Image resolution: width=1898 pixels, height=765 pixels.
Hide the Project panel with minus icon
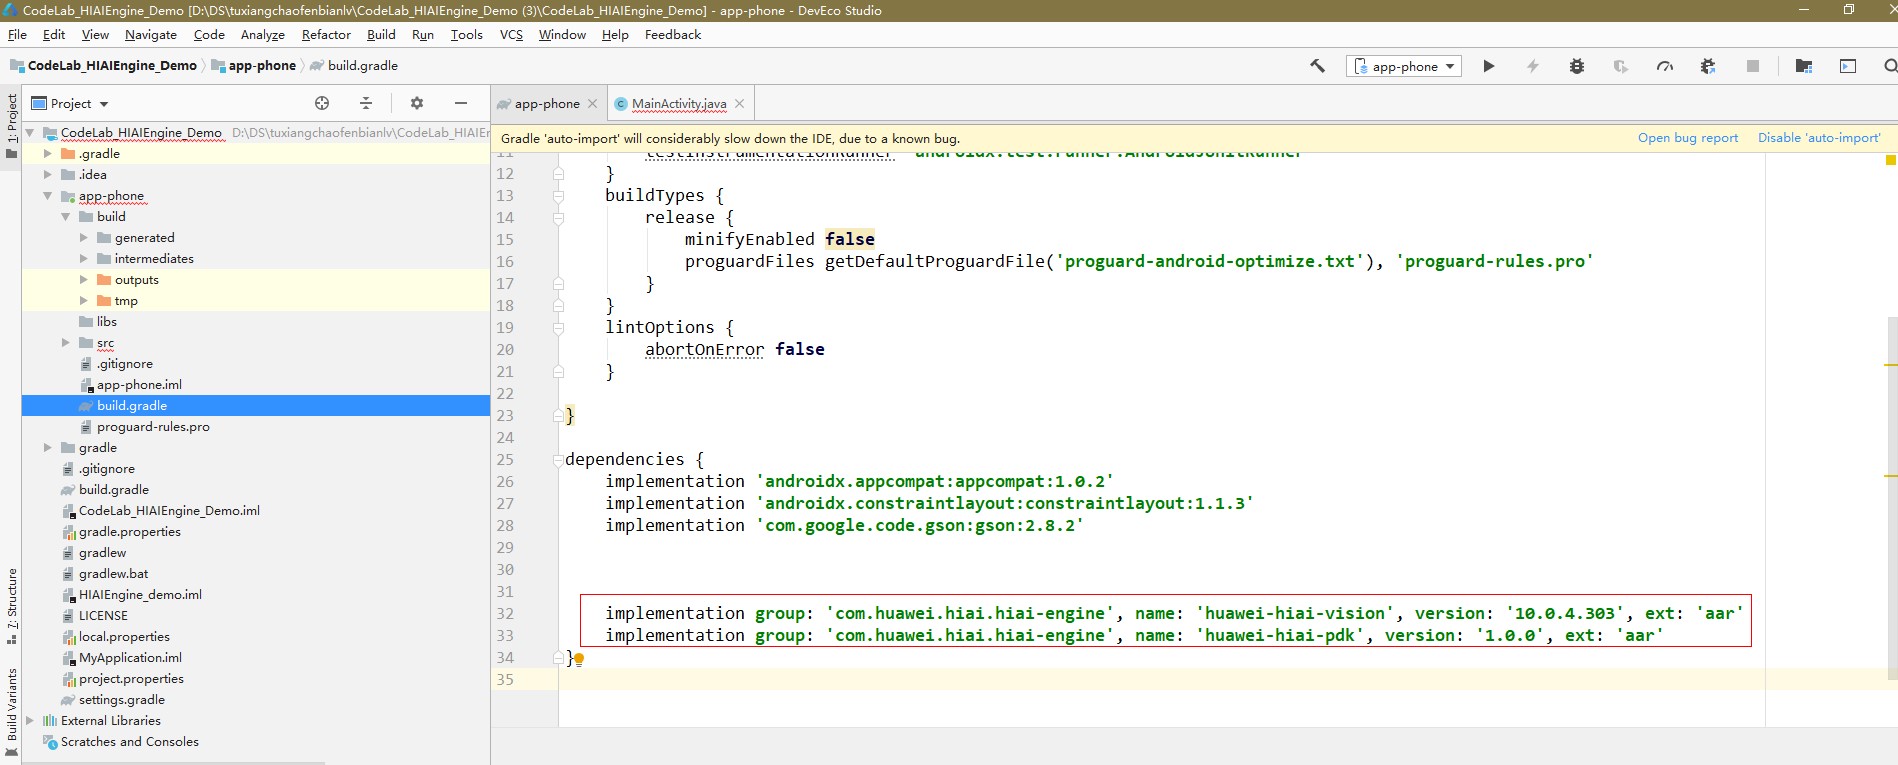pyautogui.click(x=461, y=103)
